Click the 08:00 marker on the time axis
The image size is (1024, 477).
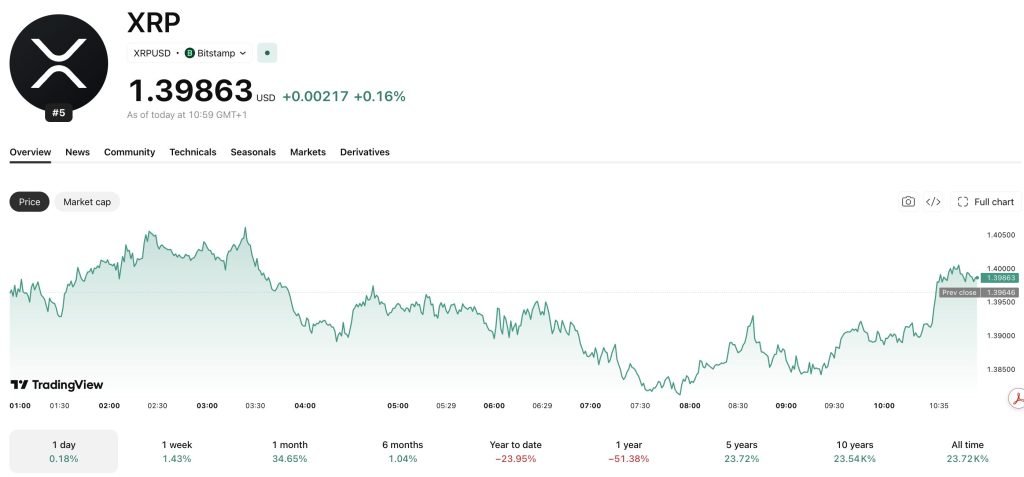click(x=690, y=406)
